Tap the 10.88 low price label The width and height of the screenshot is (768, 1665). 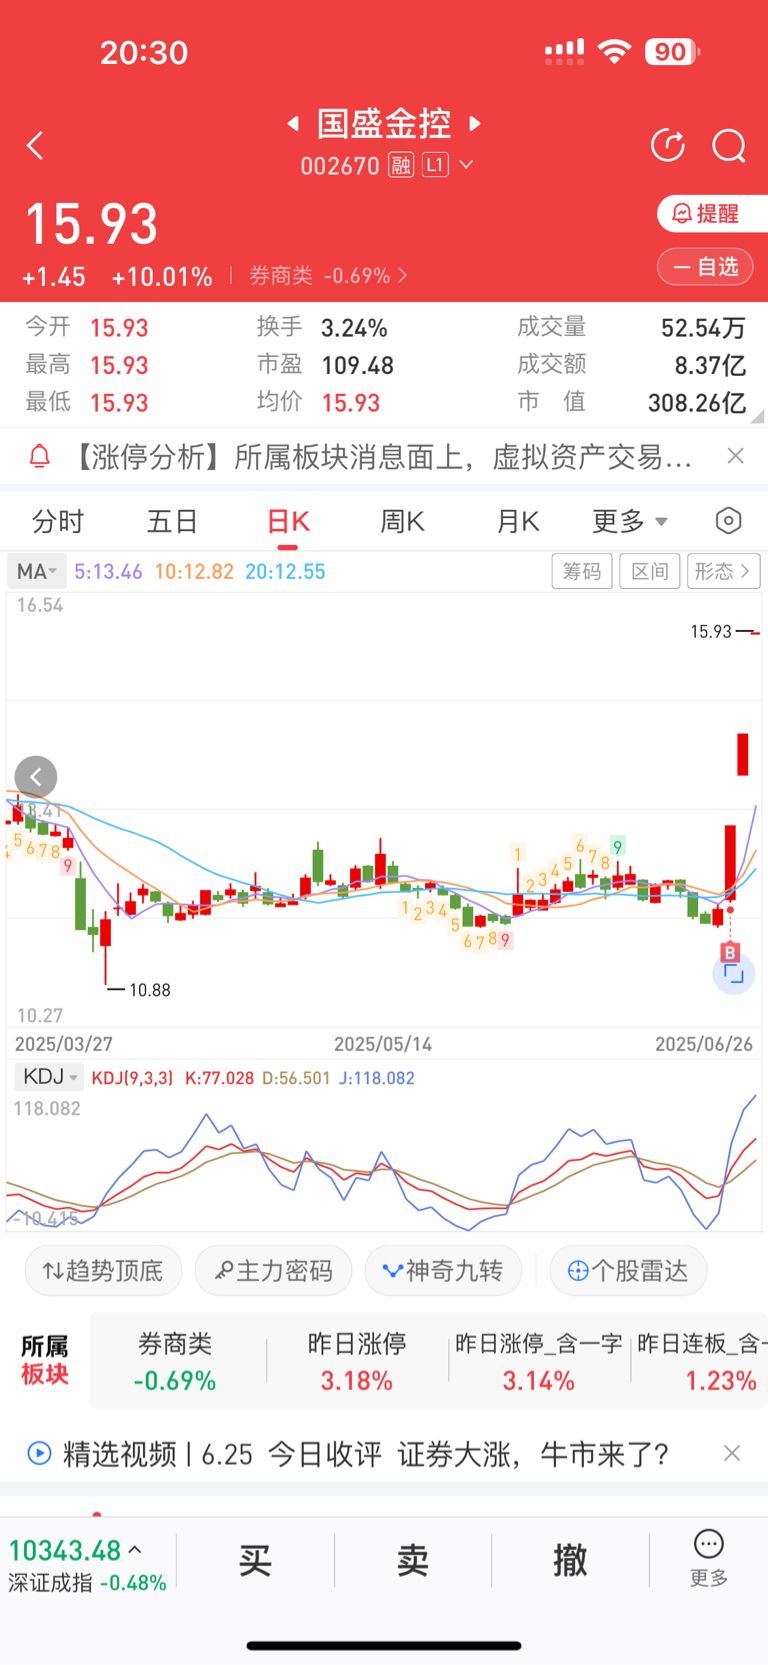[x=150, y=990]
